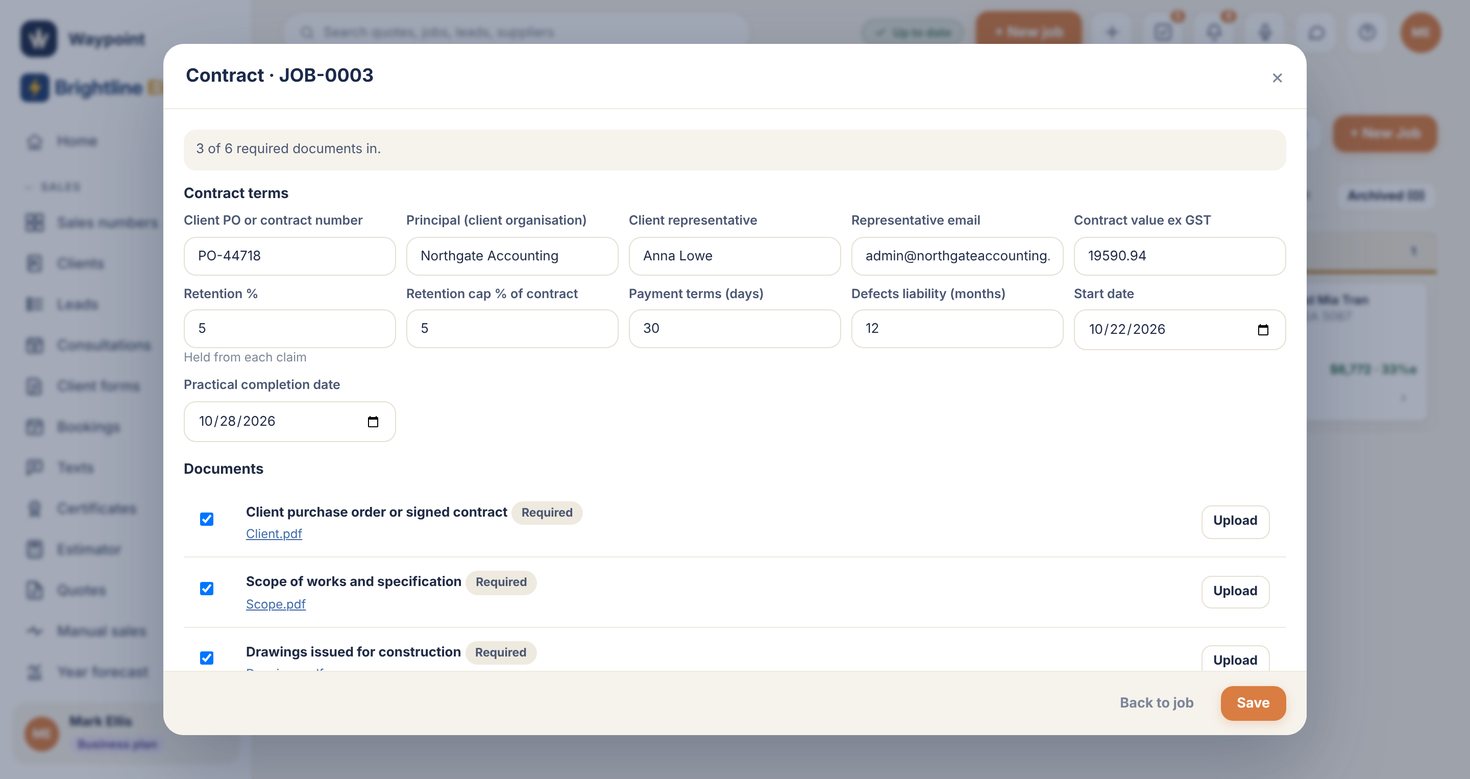
Task: Open the Scope.pdf document link
Action: [276, 604]
